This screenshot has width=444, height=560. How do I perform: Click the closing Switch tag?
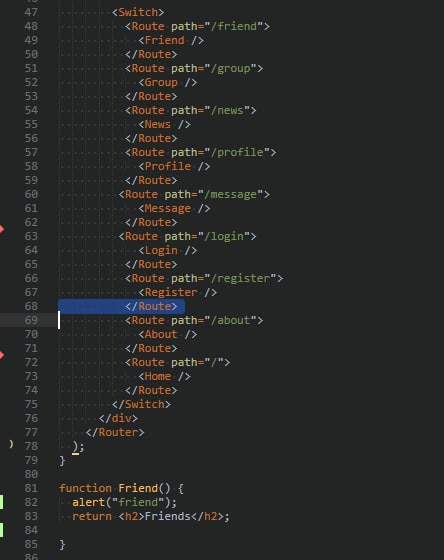(x=141, y=404)
